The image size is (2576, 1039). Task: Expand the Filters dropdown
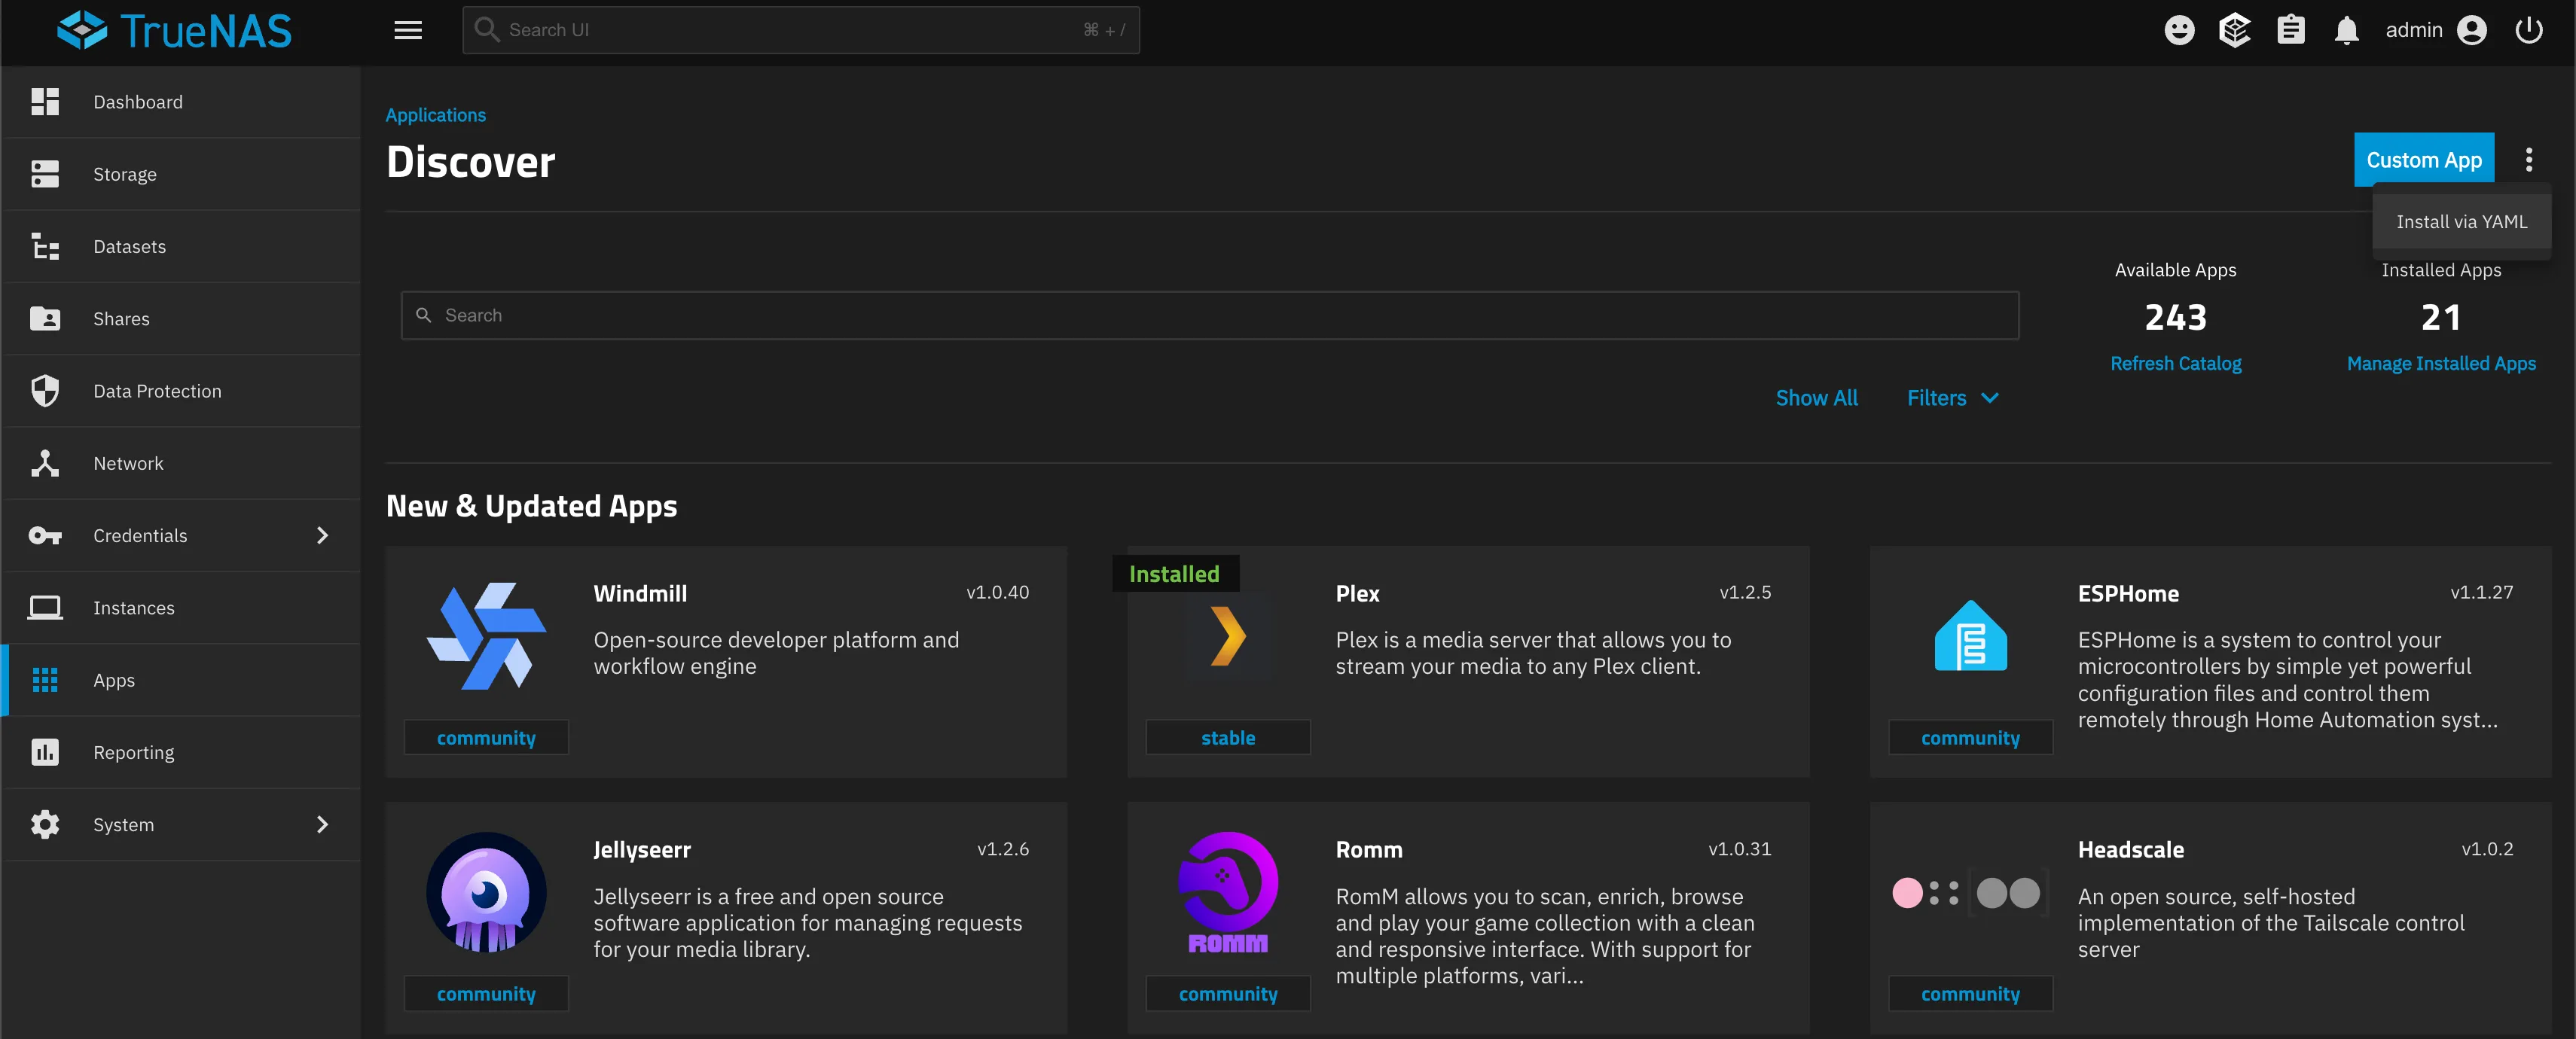click(1952, 398)
